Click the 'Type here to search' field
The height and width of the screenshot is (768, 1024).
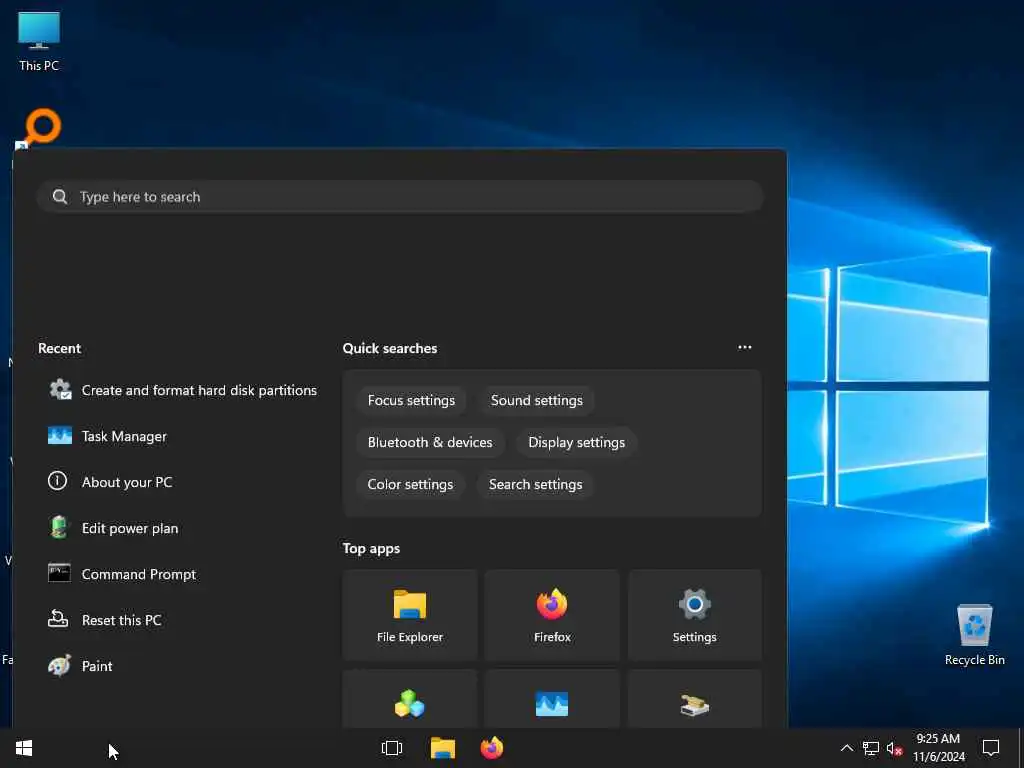(400, 197)
